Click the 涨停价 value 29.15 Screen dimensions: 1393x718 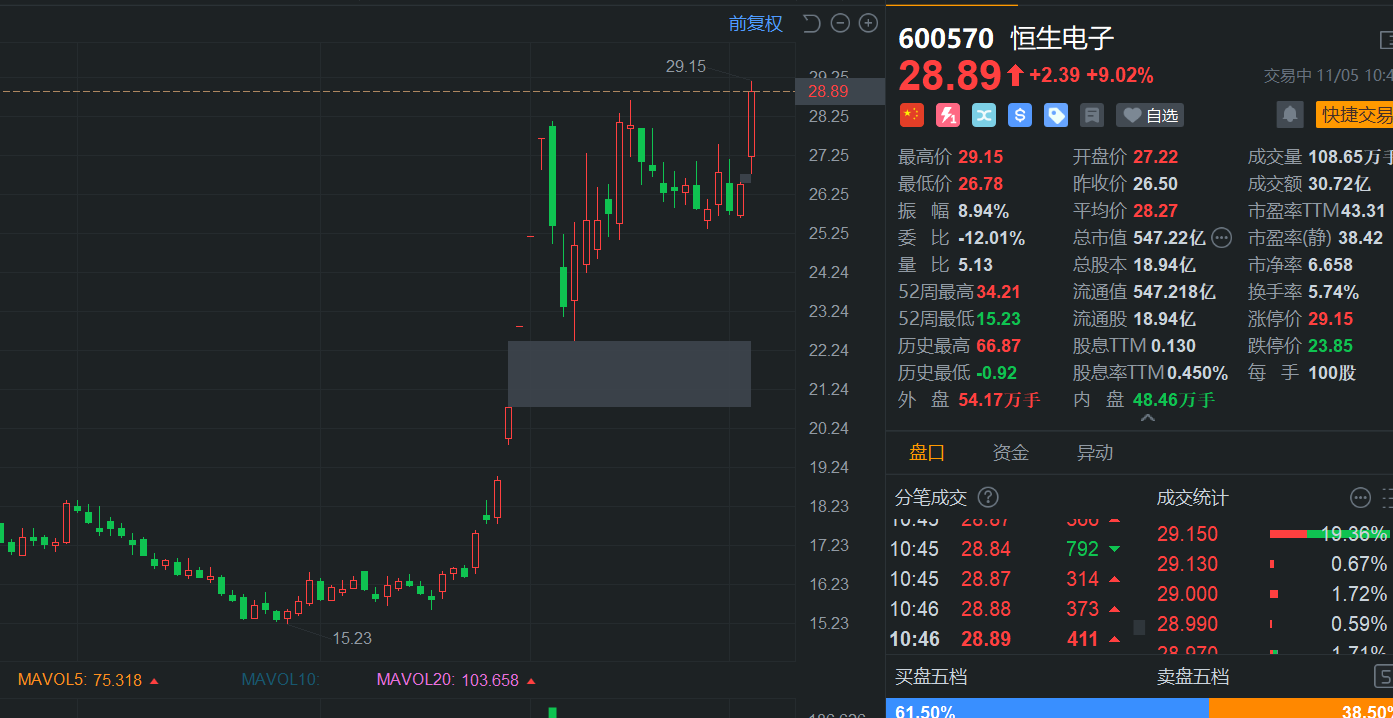[1331, 319]
